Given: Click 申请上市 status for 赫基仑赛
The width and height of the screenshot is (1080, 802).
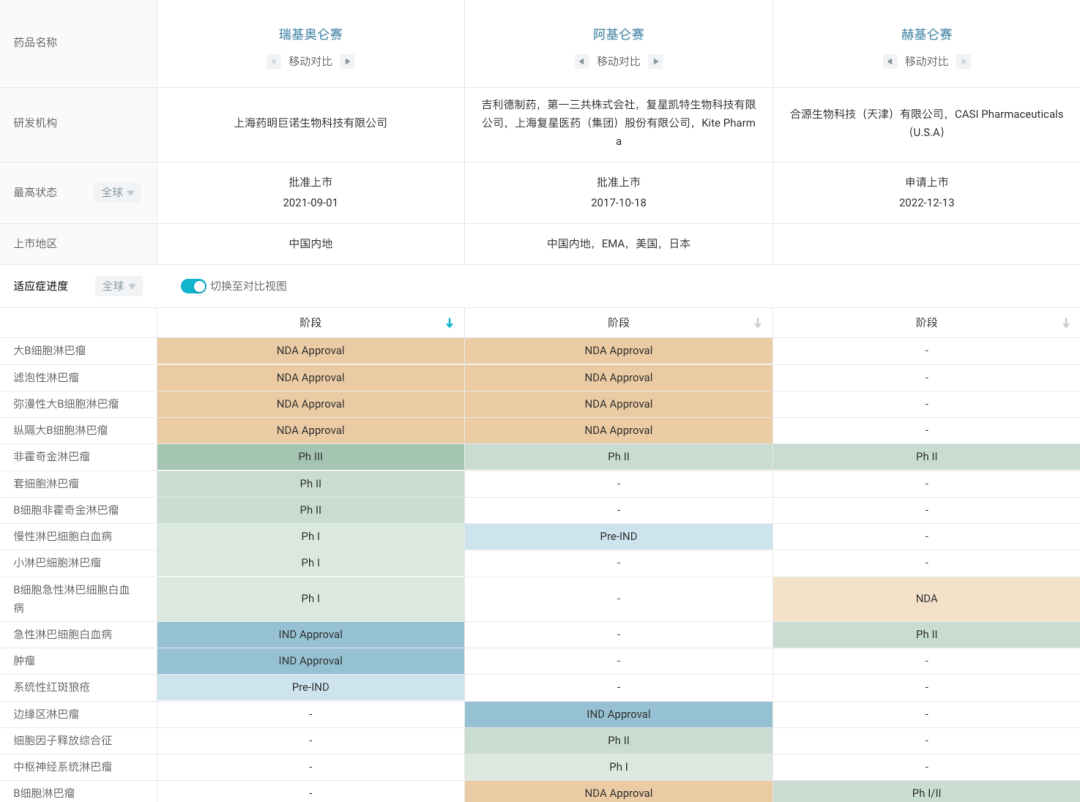Looking at the screenshot, I should [x=926, y=182].
